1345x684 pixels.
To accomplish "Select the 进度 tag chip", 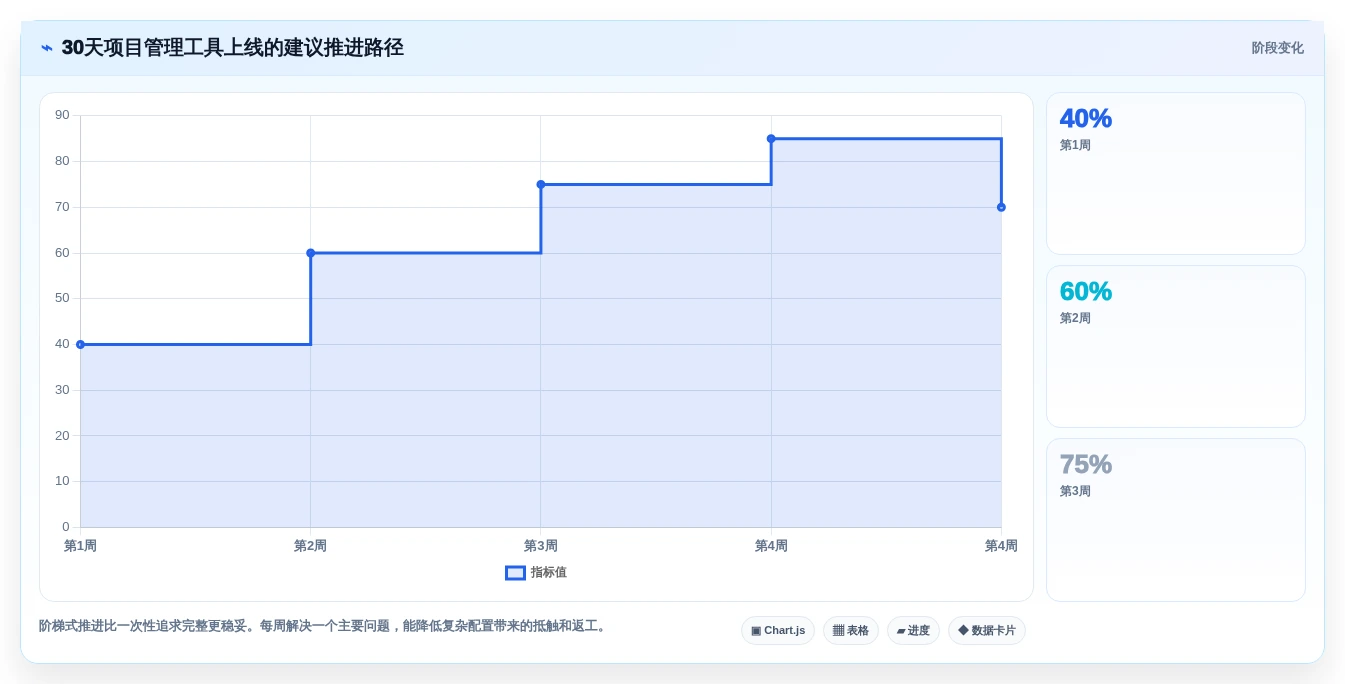I will click(x=913, y=631).
